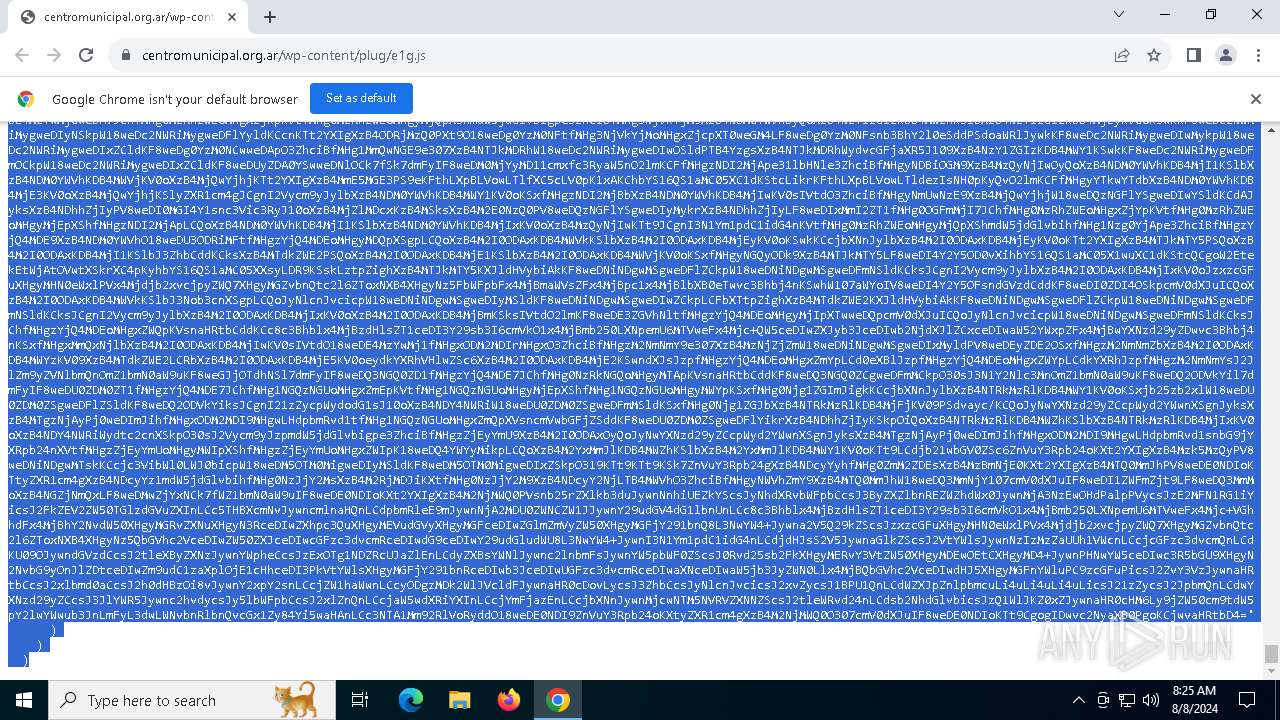The height and width of the screenshot is (720, 1280).
Task: Open the system tray security device icon
Action: (x=1103, y=700)
